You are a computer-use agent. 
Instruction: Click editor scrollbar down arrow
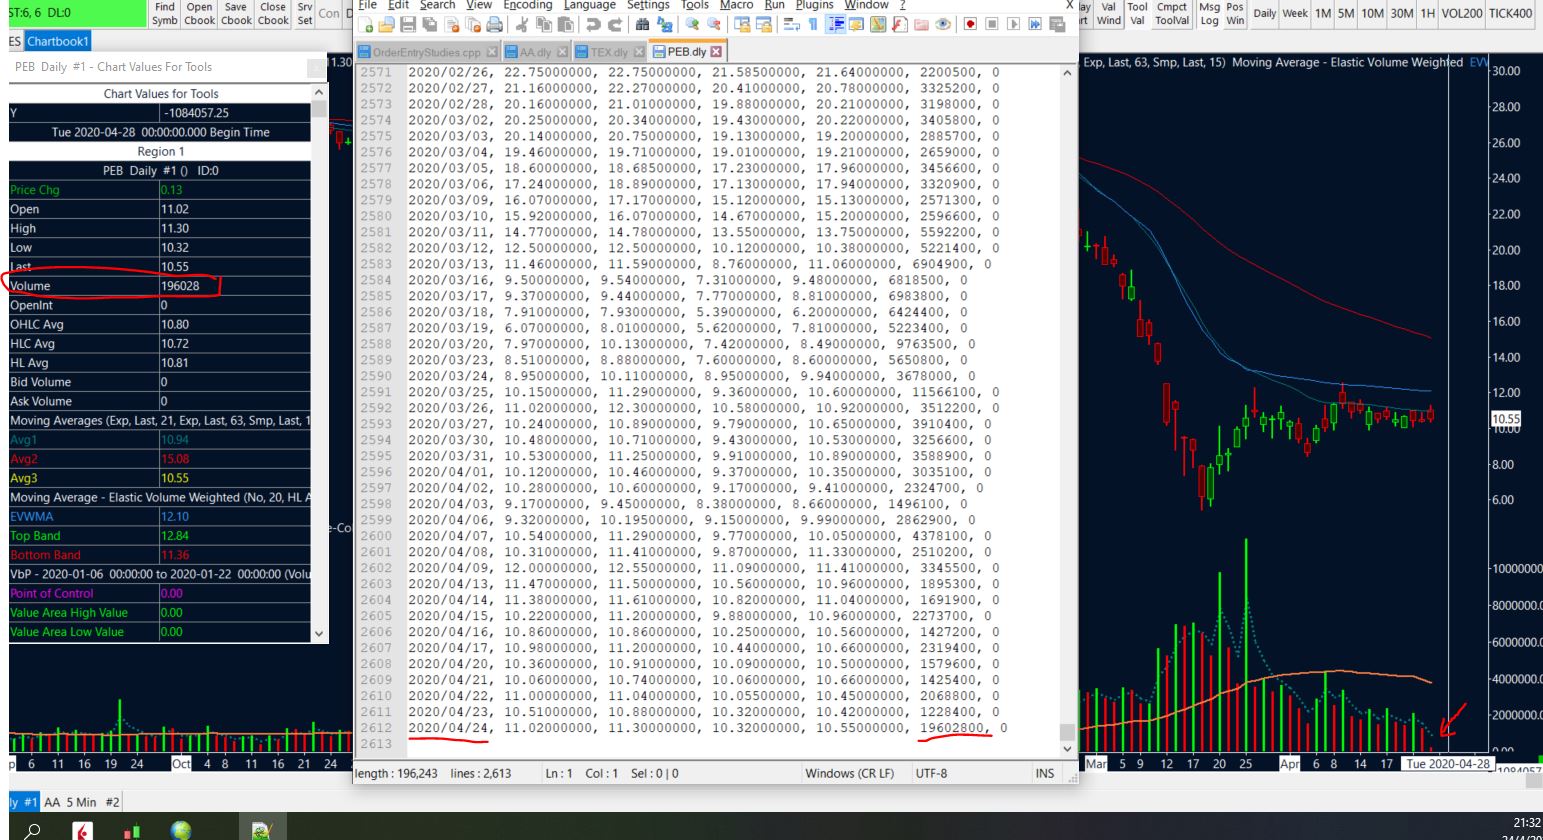1067,749
